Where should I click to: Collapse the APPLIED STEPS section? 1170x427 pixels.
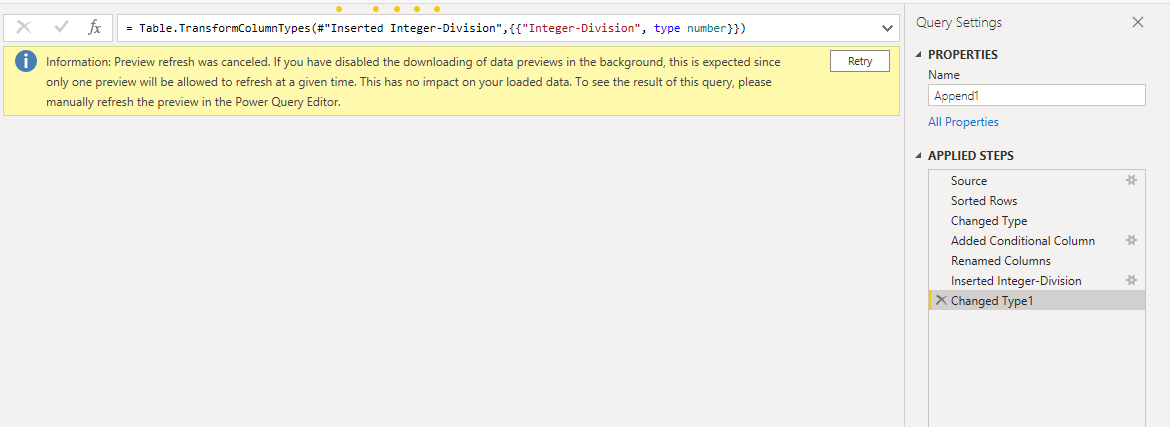(x=919, y=156)
